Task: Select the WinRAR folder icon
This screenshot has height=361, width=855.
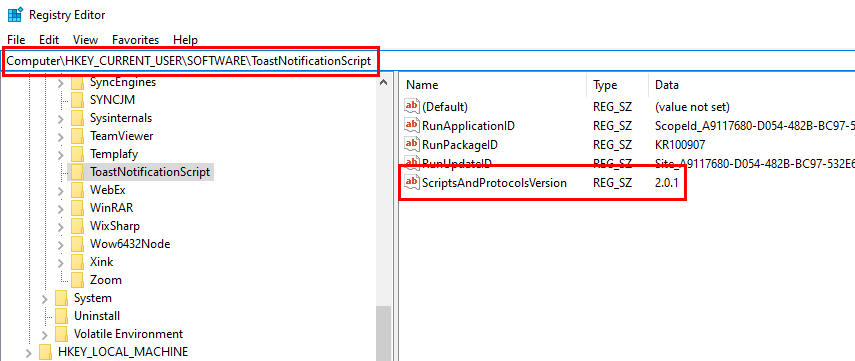Action: [x=77, y=208]
